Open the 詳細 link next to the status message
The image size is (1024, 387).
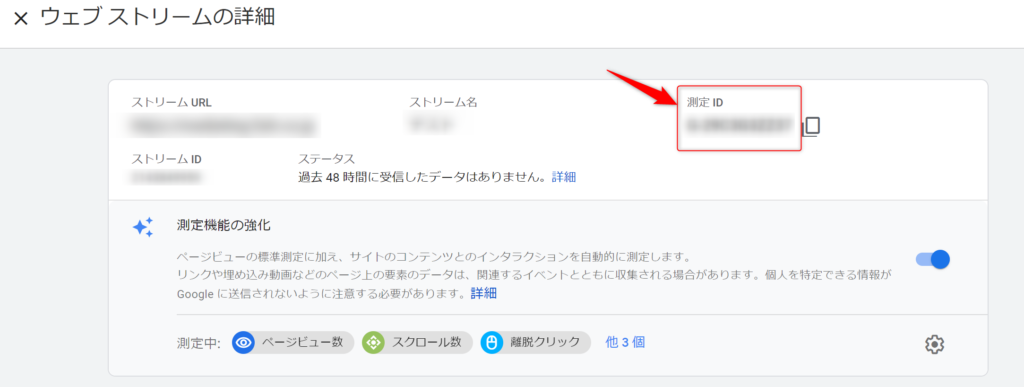coord(564,177)
